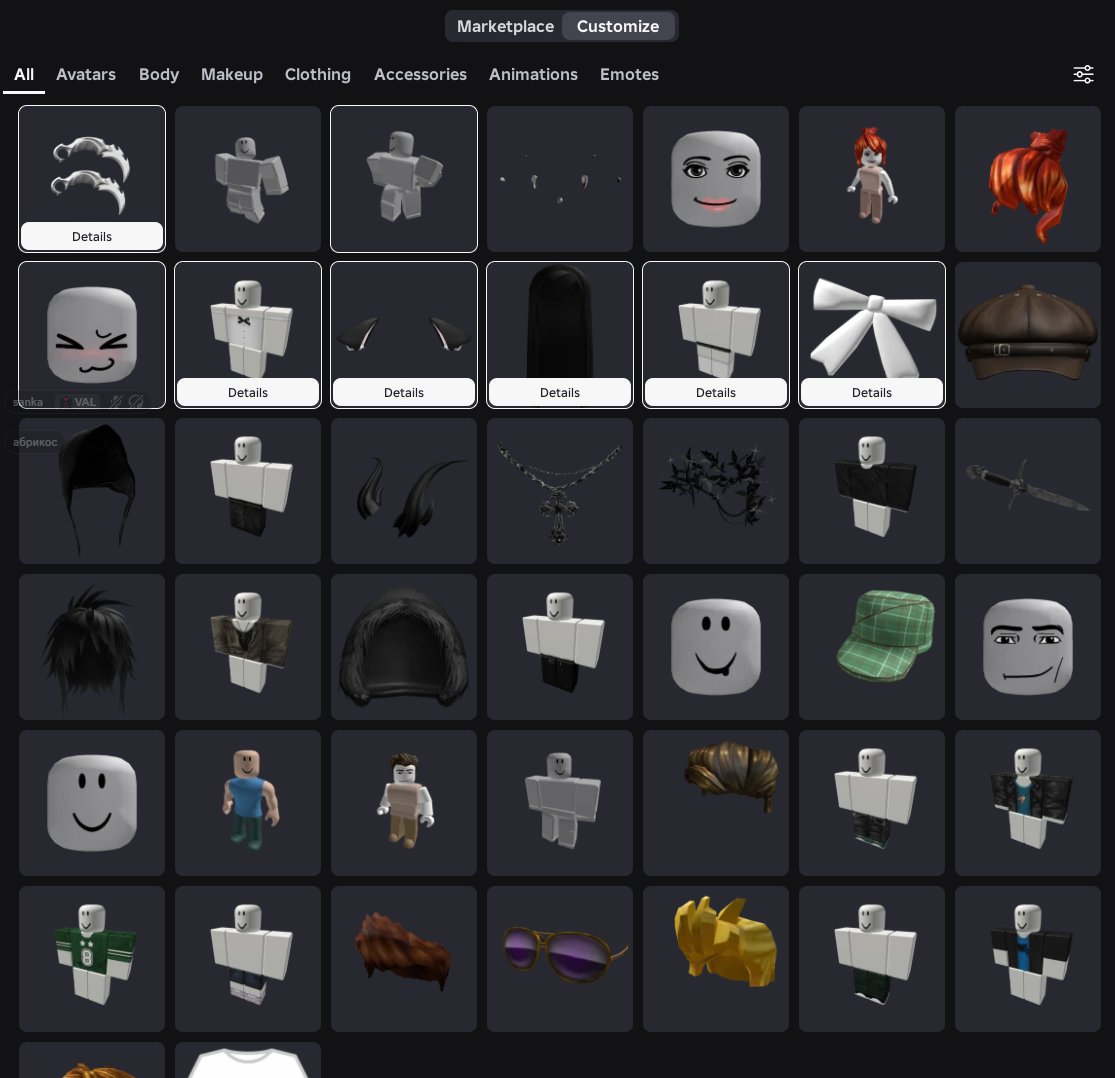Select the black fur-trimmed hood

point(404,647)
